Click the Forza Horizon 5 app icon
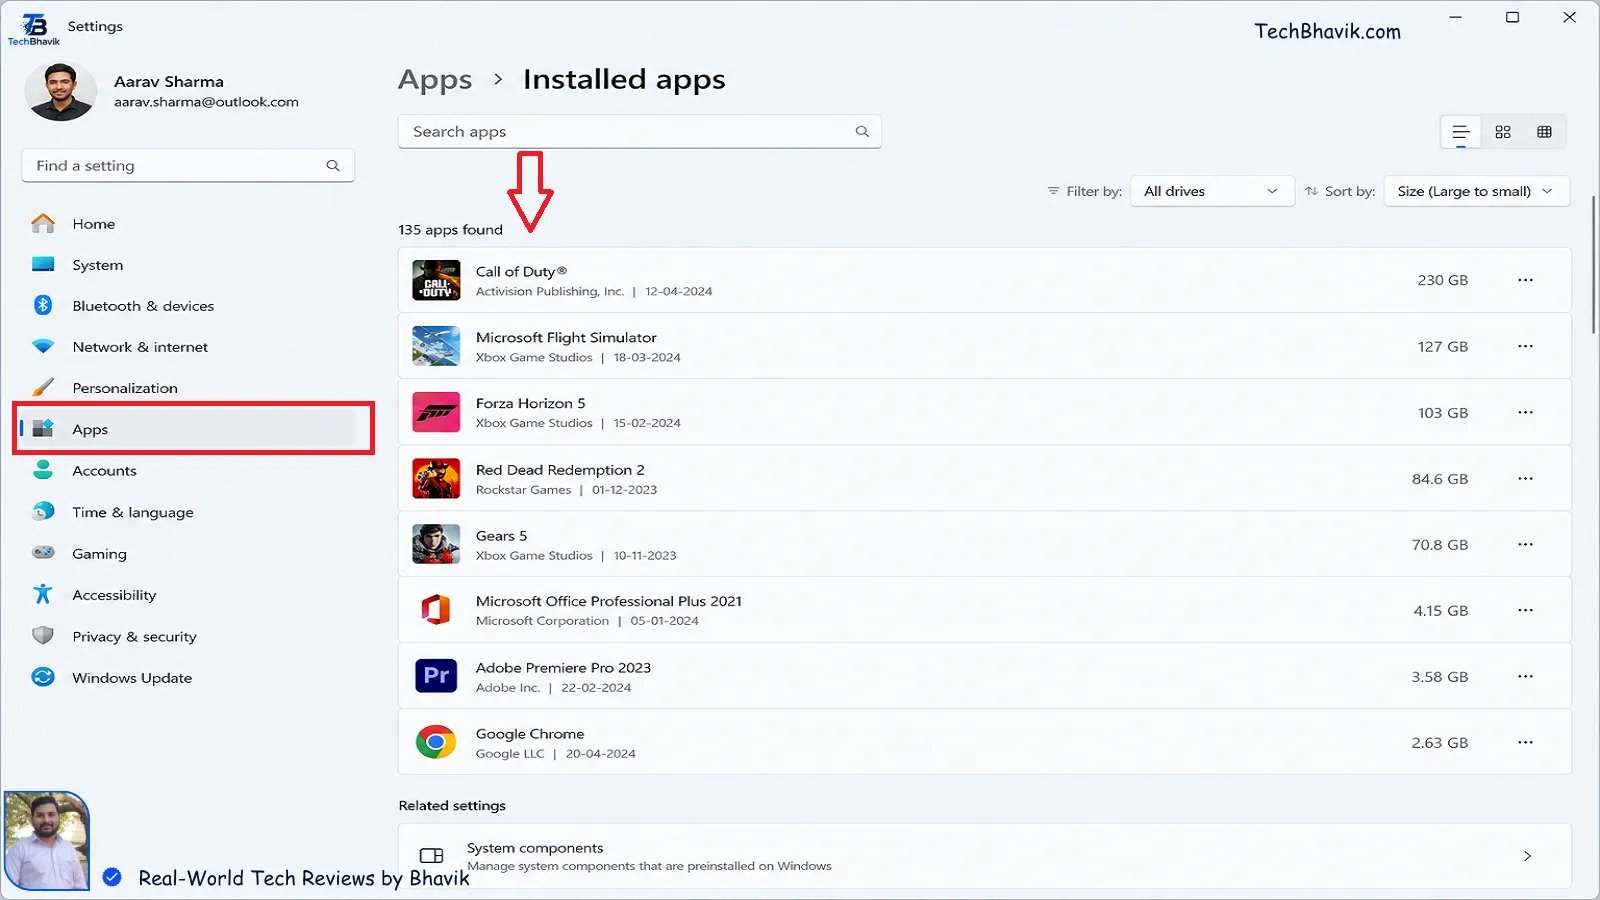Viewport: 1600px width, 900px height. click(x=436, y=412)
